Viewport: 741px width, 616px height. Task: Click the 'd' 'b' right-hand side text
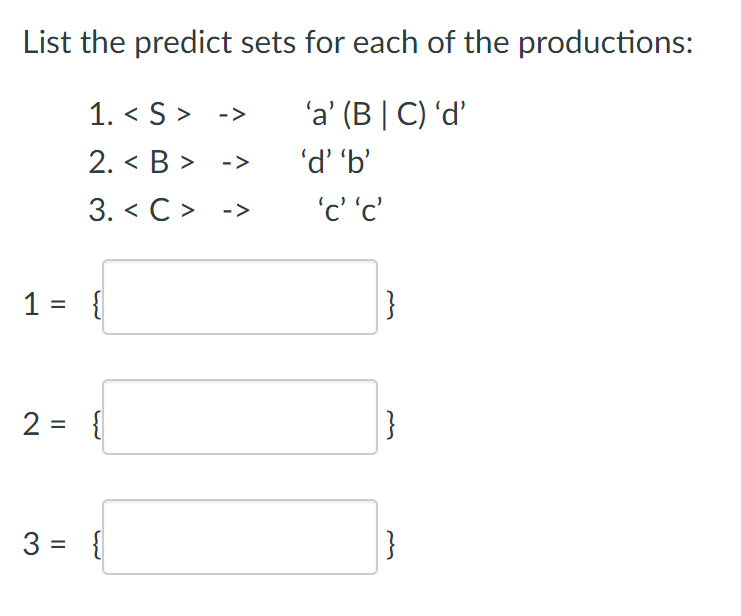336,161
